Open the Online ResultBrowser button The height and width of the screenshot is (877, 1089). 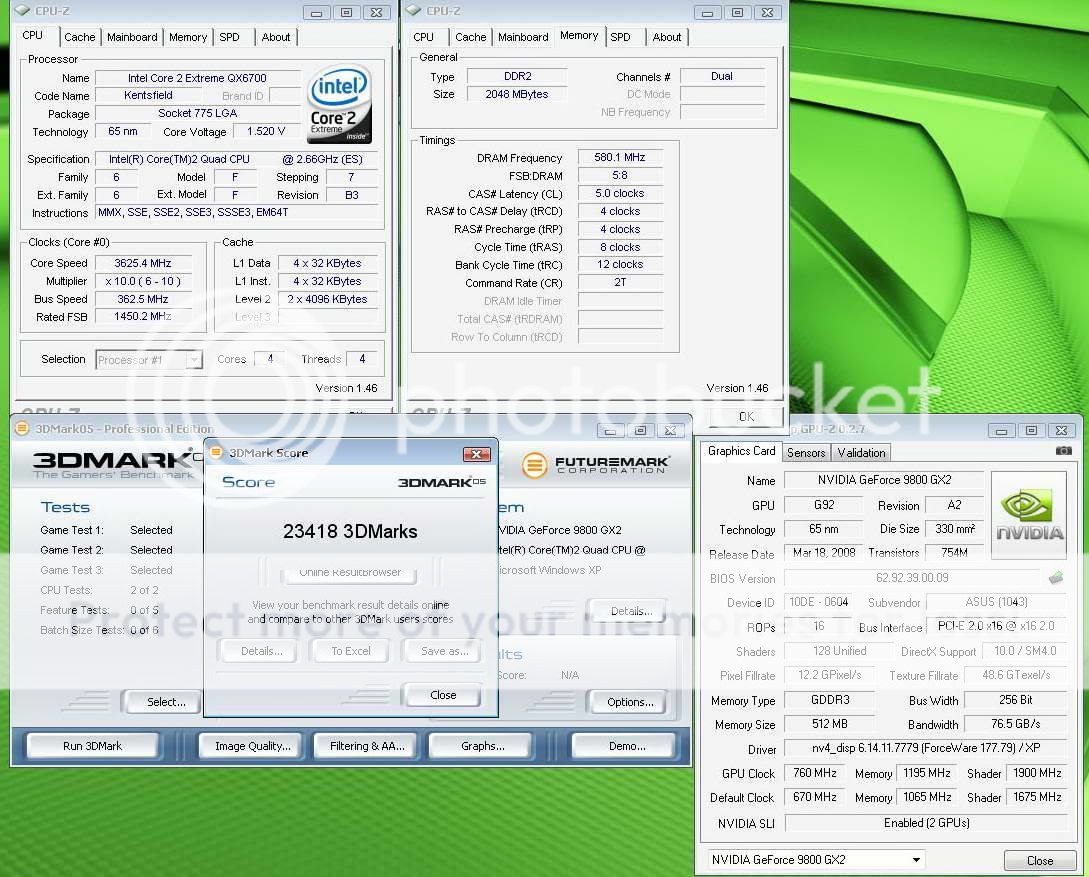tap(349, 573)
